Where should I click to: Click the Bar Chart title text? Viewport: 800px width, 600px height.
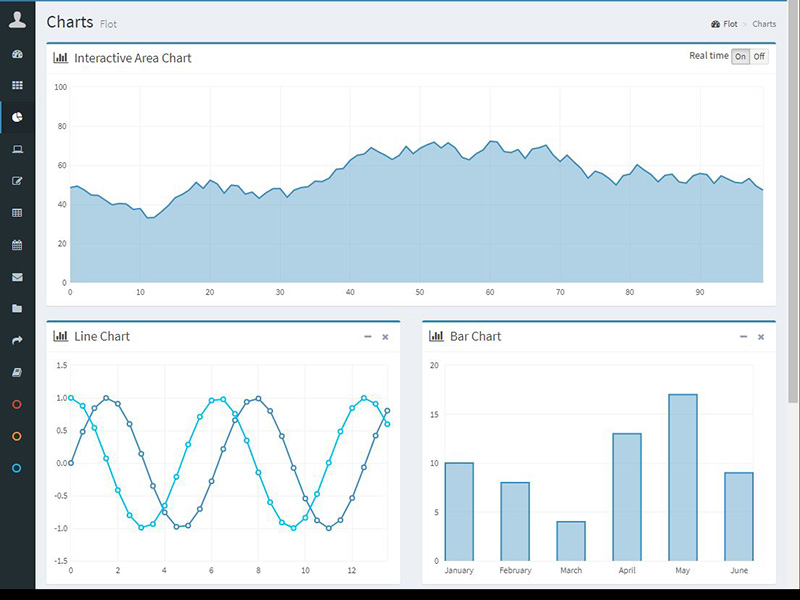pyautogui.click(x=476, y=336)
